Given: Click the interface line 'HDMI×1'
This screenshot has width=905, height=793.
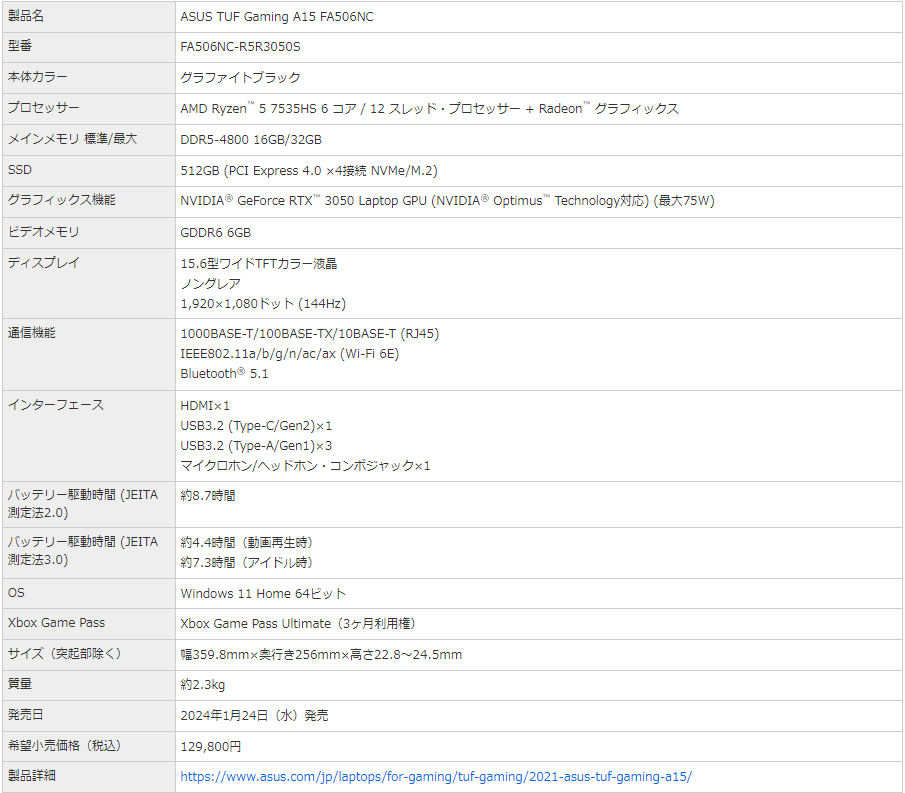Looking at the screenshot, I should (x=205, y=406).
